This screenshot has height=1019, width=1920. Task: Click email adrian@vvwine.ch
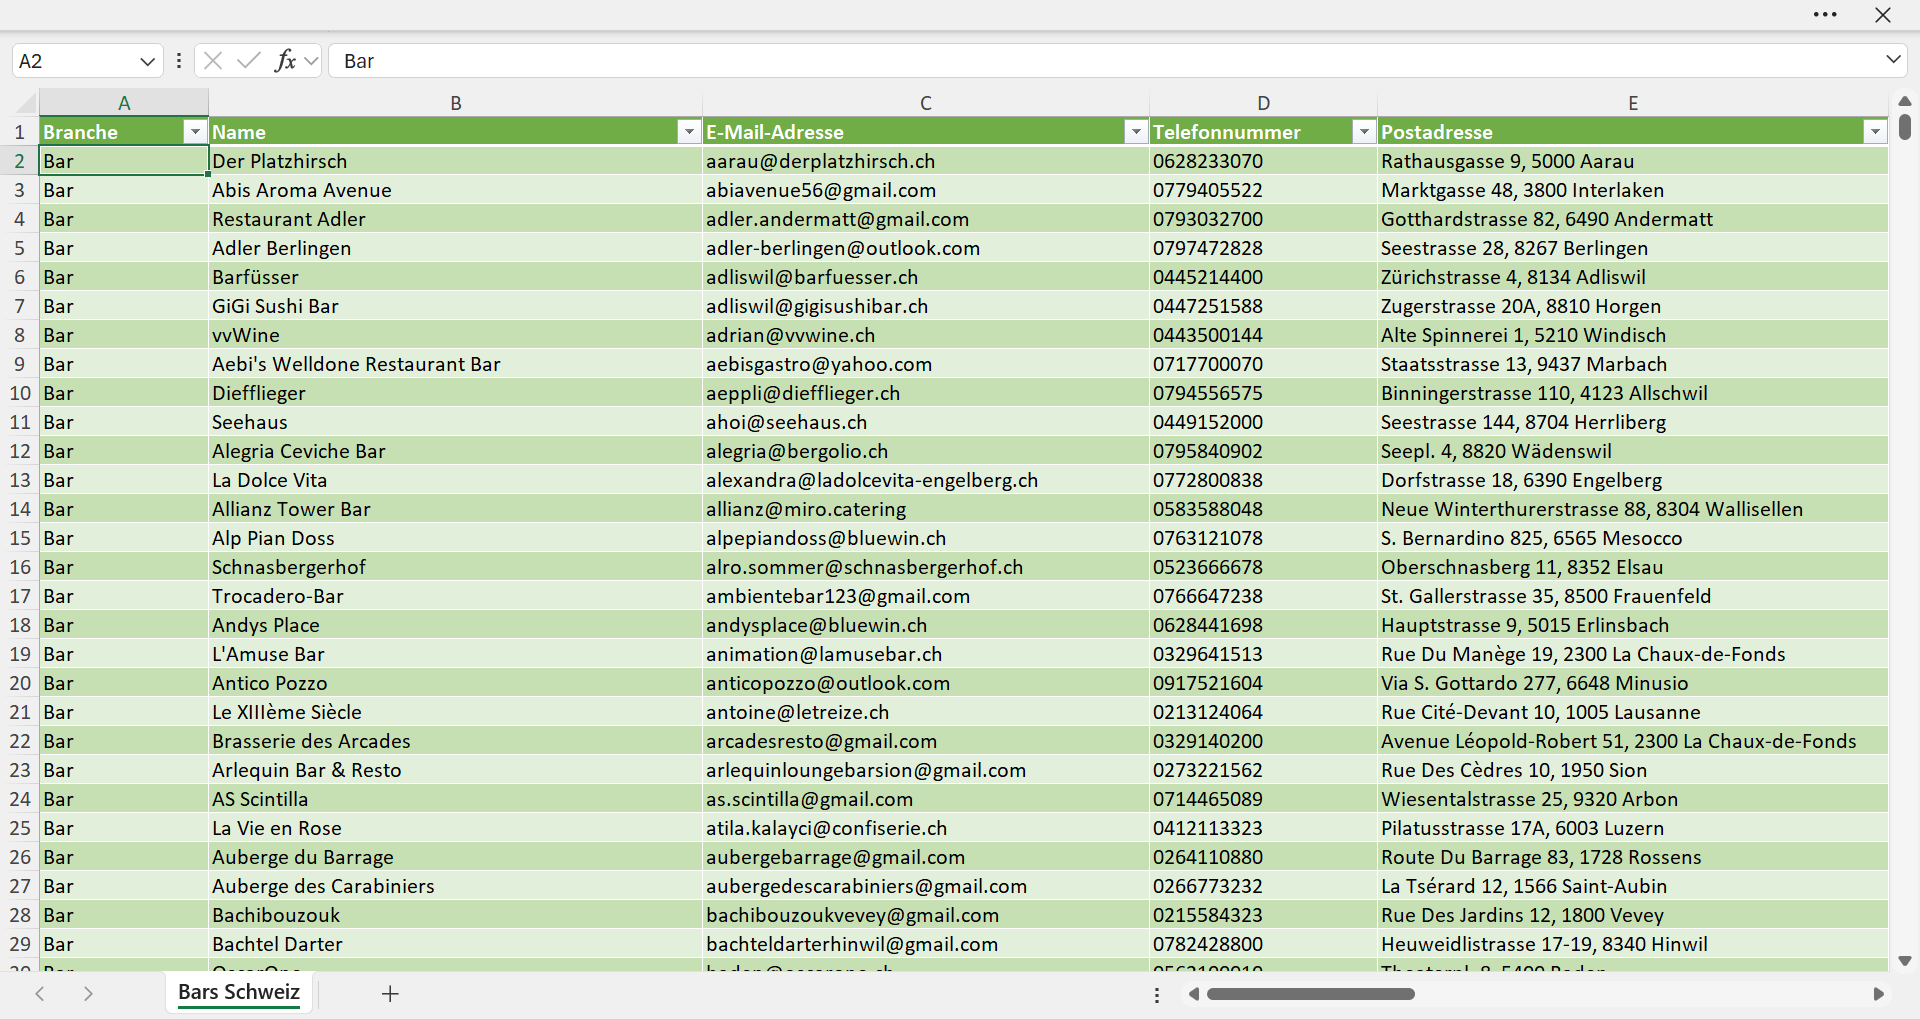(926, 335)
